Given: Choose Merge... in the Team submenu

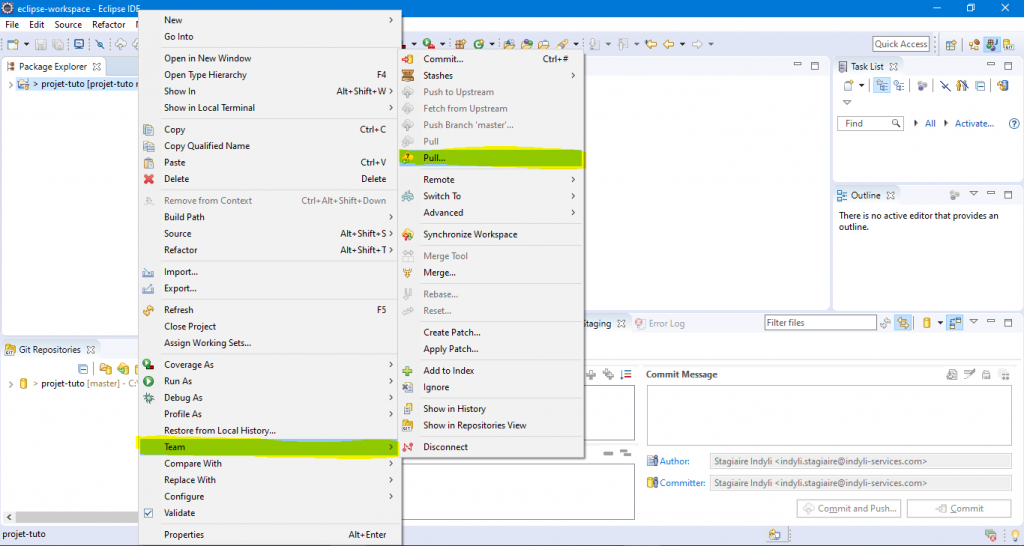Looking at the screenshot, I should pos(491,272).
